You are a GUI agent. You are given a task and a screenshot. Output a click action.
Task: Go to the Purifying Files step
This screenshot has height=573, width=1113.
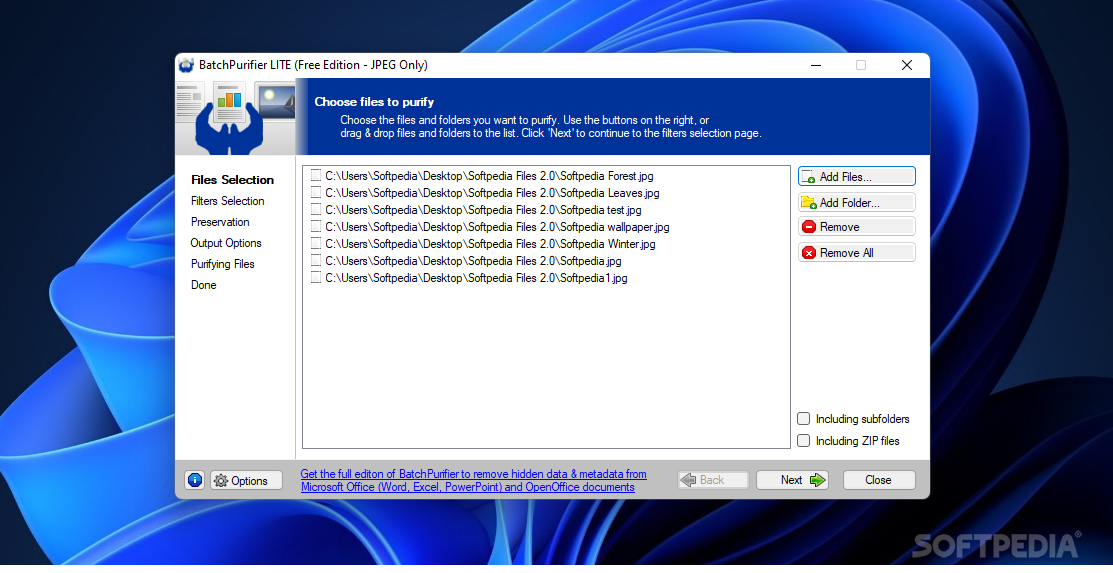click(x=222, y=264)
